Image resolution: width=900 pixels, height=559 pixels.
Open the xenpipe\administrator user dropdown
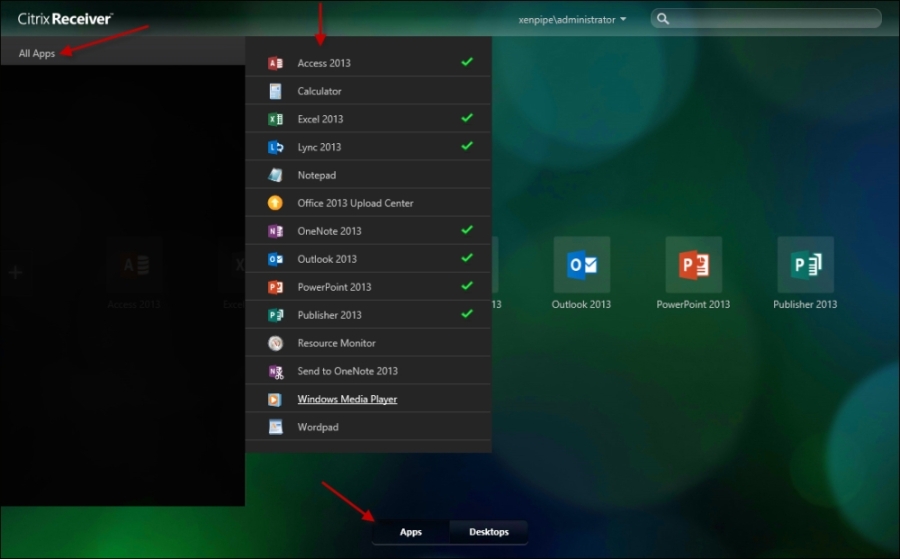[x=572, y=20]
